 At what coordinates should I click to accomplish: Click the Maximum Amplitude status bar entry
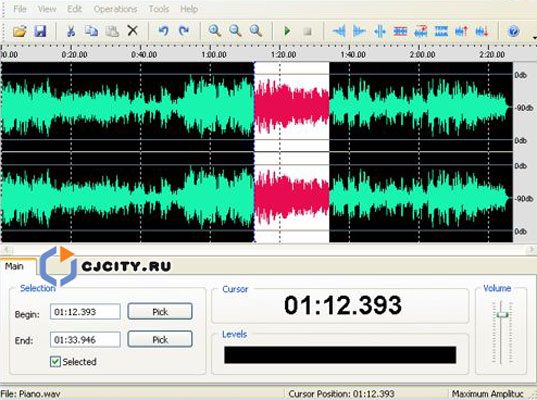(x=488, y=394)
